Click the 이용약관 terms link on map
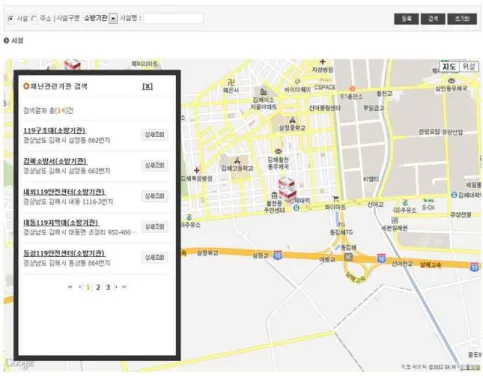This screenshot has width=483, height=376. (x=470, y=367)
